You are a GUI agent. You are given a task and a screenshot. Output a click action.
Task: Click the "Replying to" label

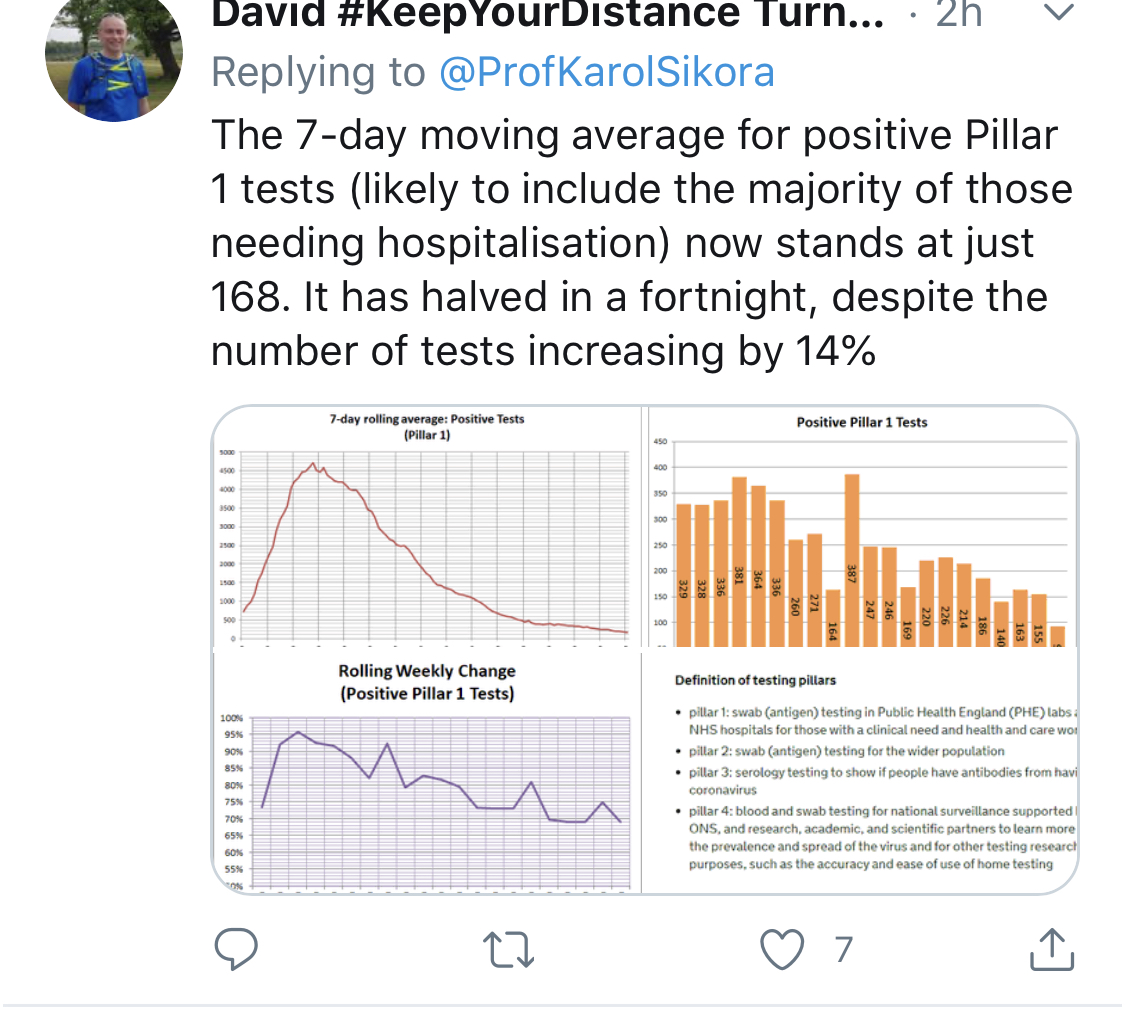(319, 73)
